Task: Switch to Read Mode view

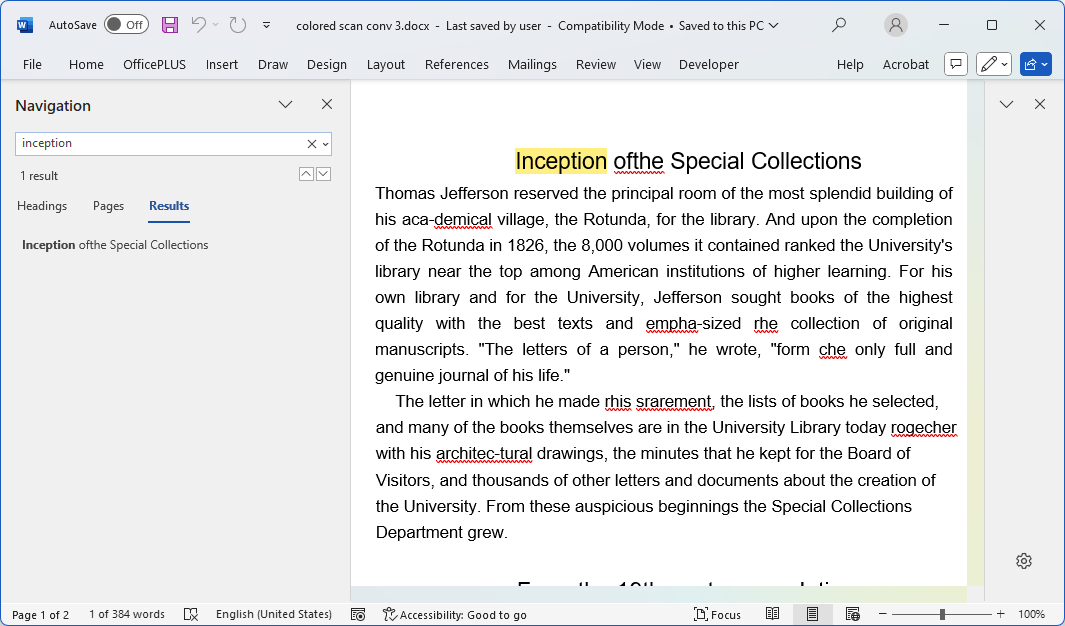Action: coord(772,614)
